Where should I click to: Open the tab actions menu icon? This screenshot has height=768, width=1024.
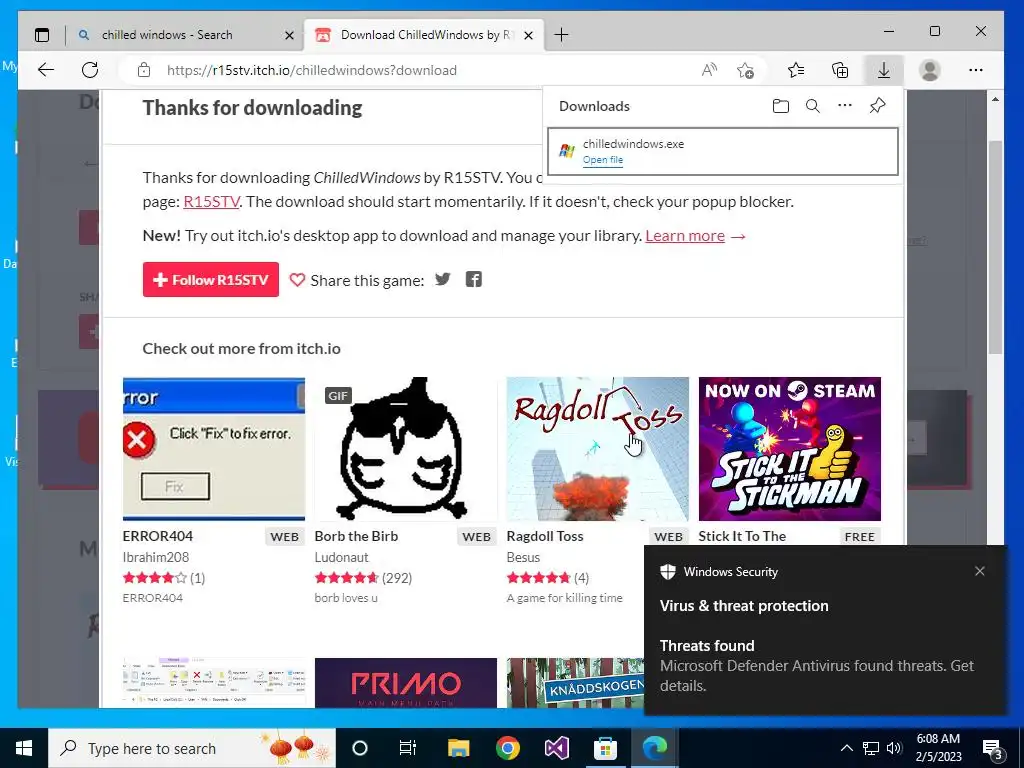[42, 35]
